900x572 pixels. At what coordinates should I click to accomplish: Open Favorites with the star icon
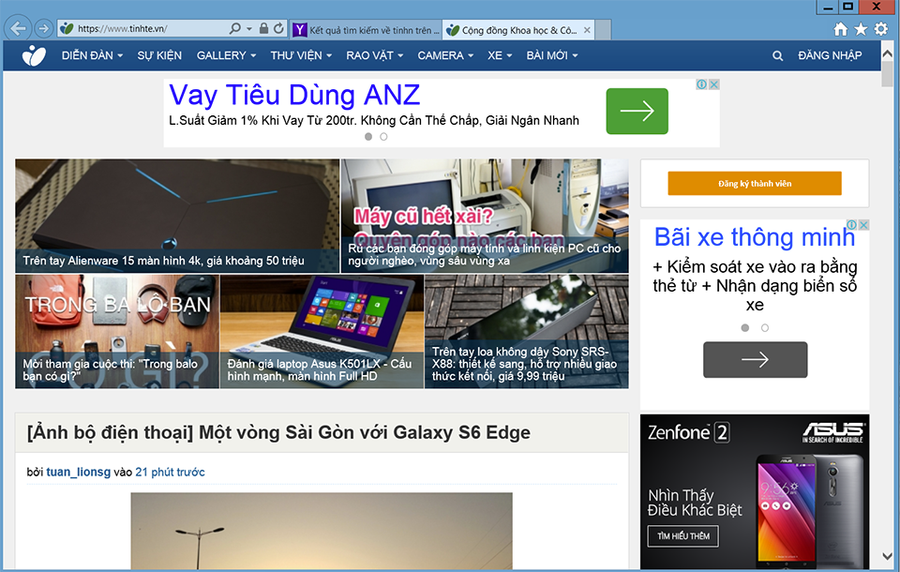click(860, 29)
